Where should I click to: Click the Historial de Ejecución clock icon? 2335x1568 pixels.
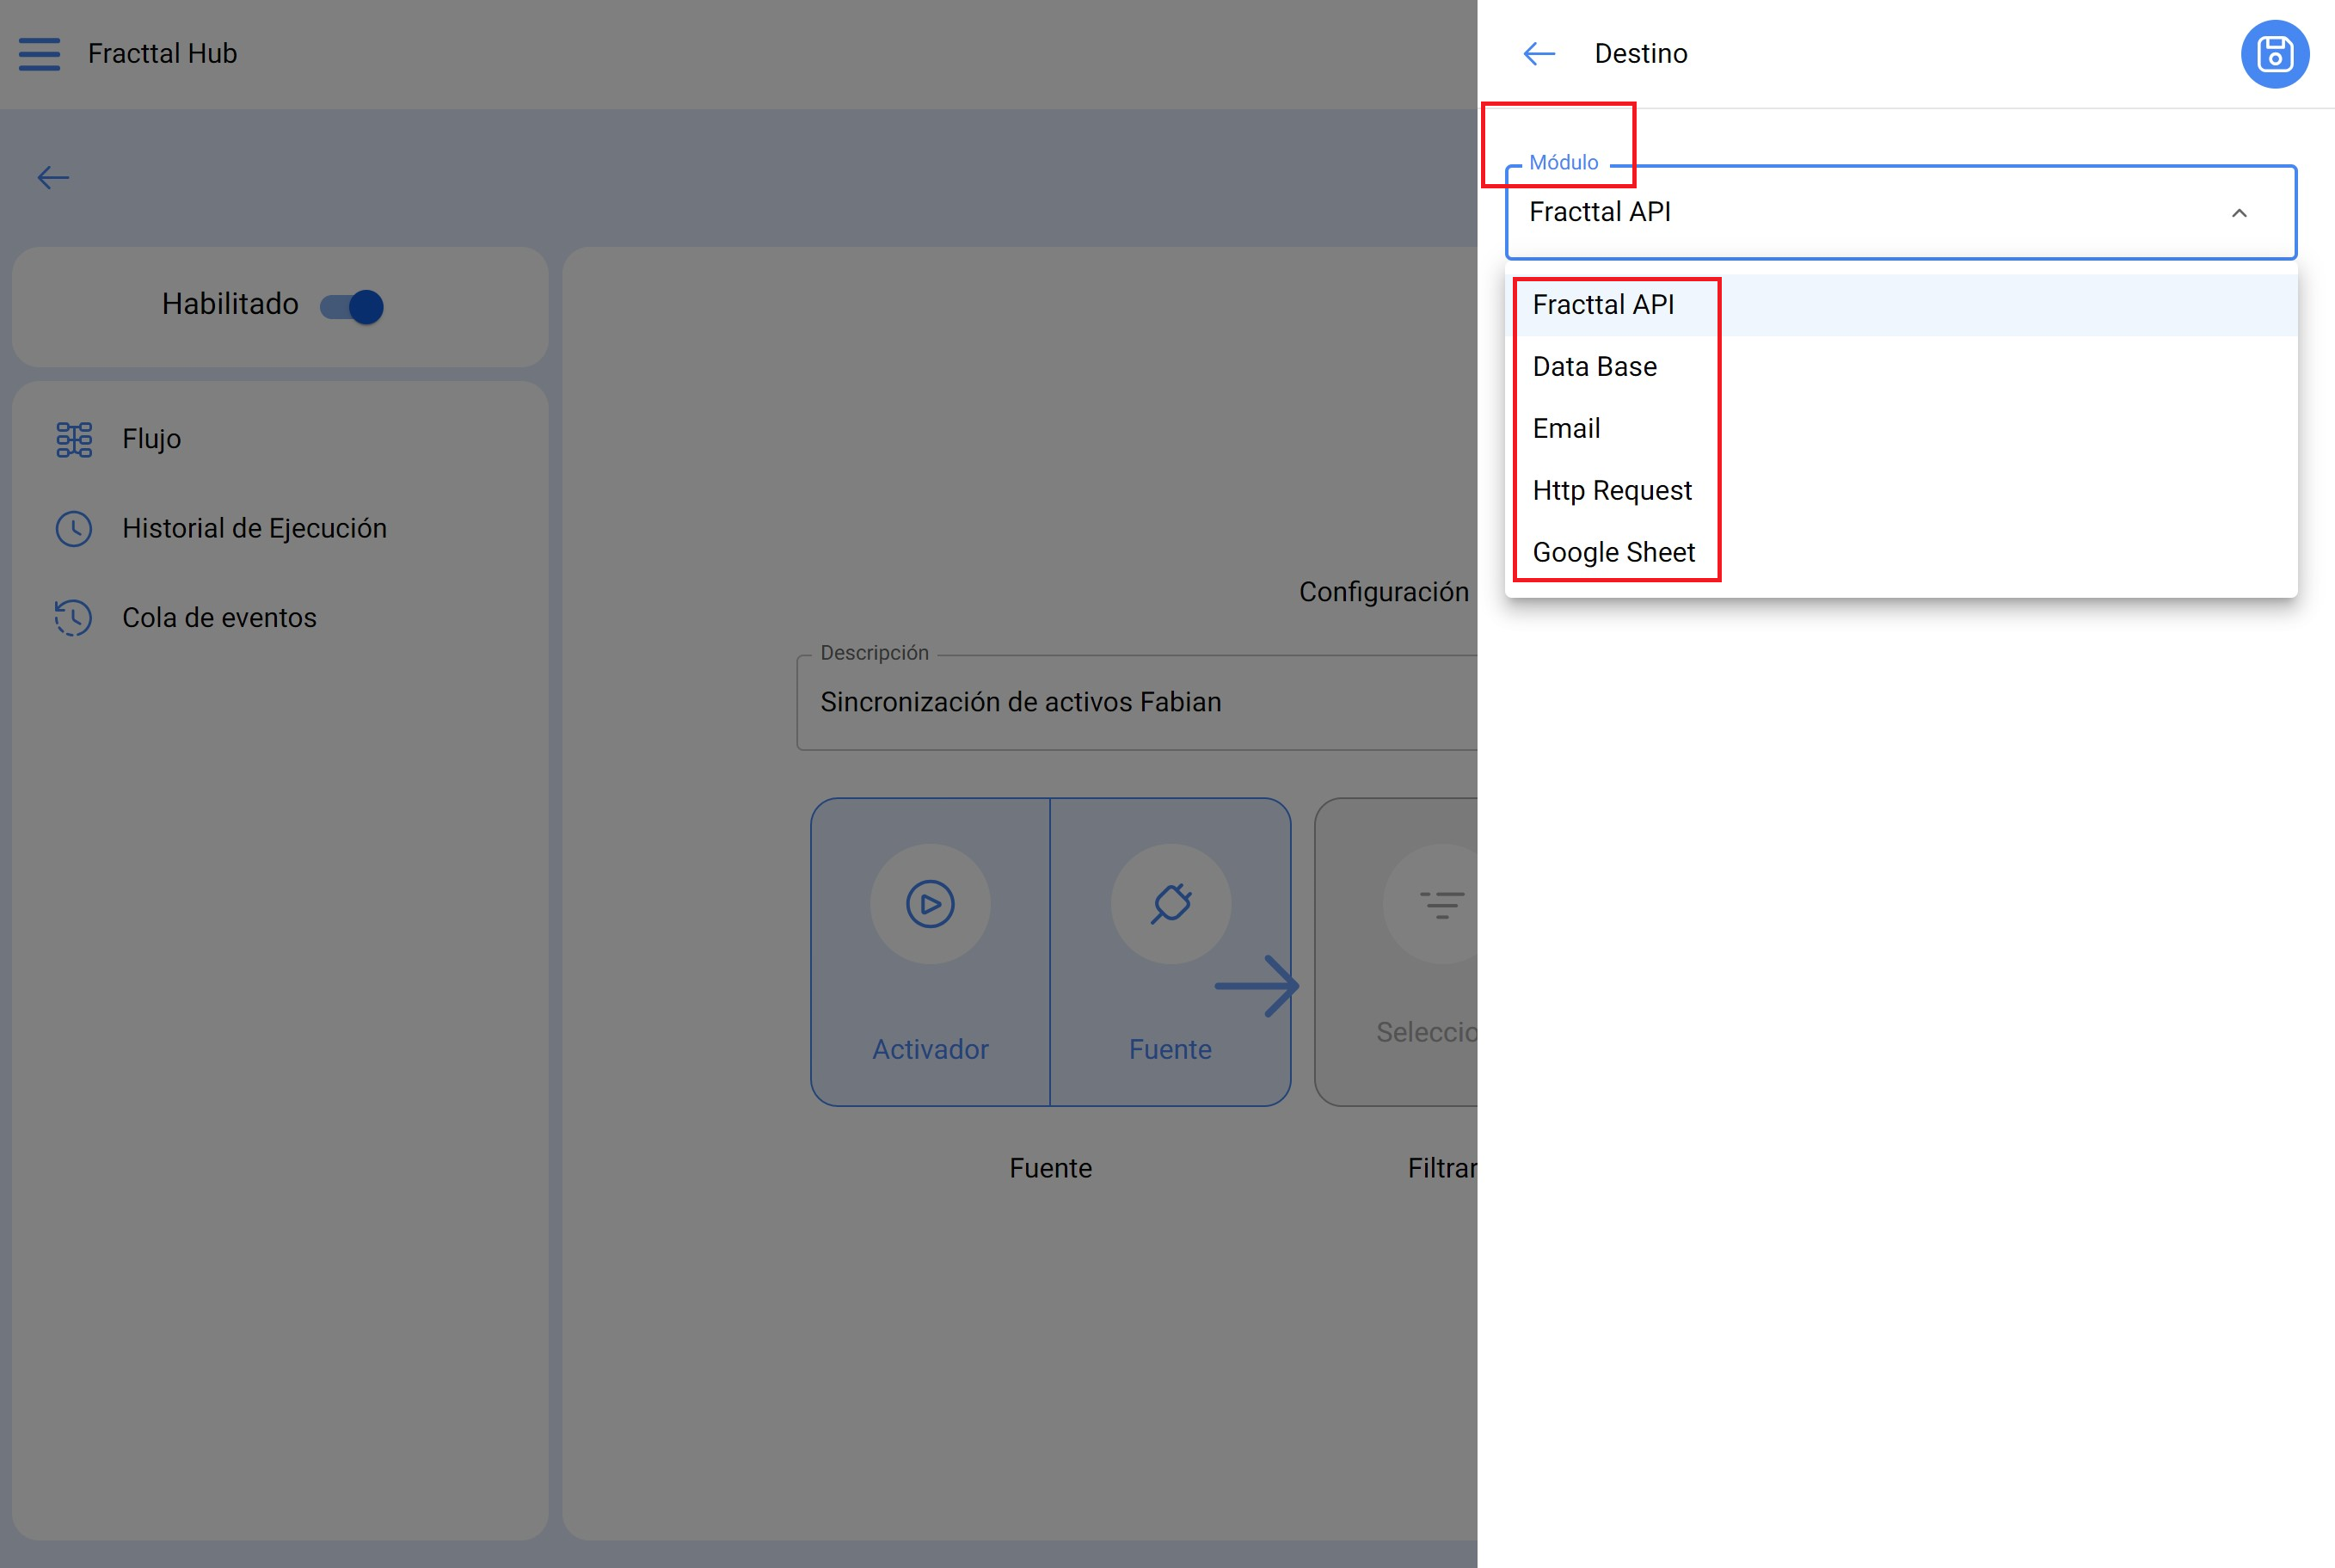[74, 528]
